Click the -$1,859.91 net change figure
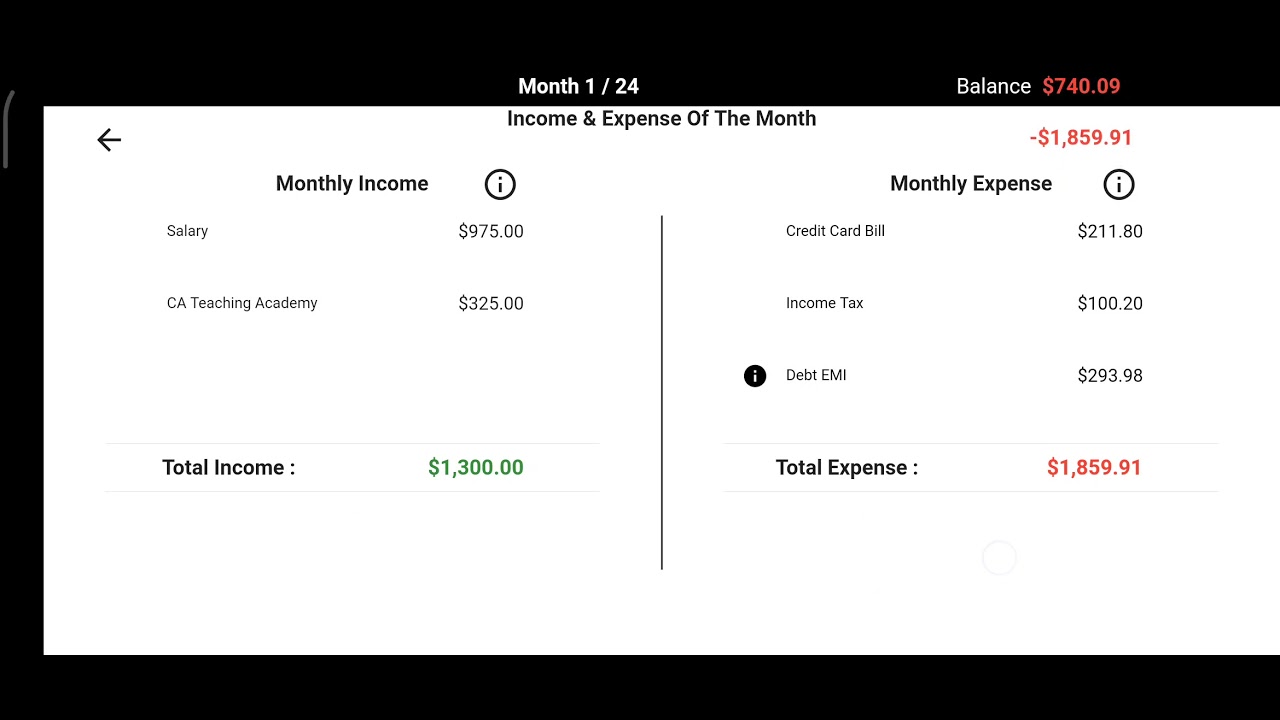1280x720 pixels. (x=1081, y=137)
